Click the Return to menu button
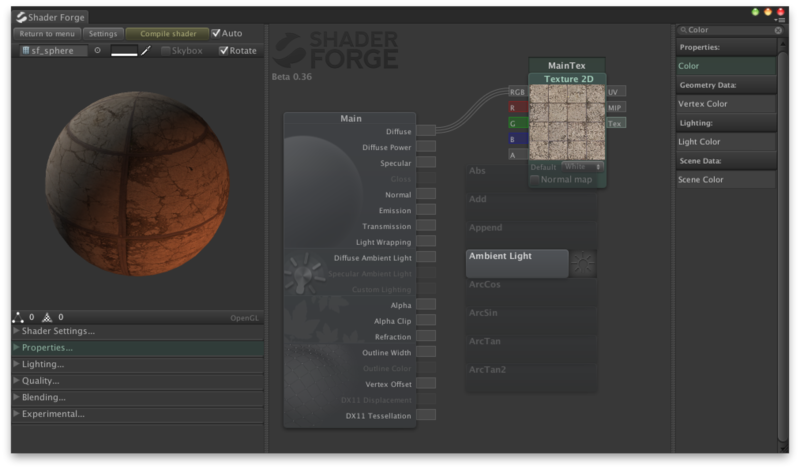 47,34
